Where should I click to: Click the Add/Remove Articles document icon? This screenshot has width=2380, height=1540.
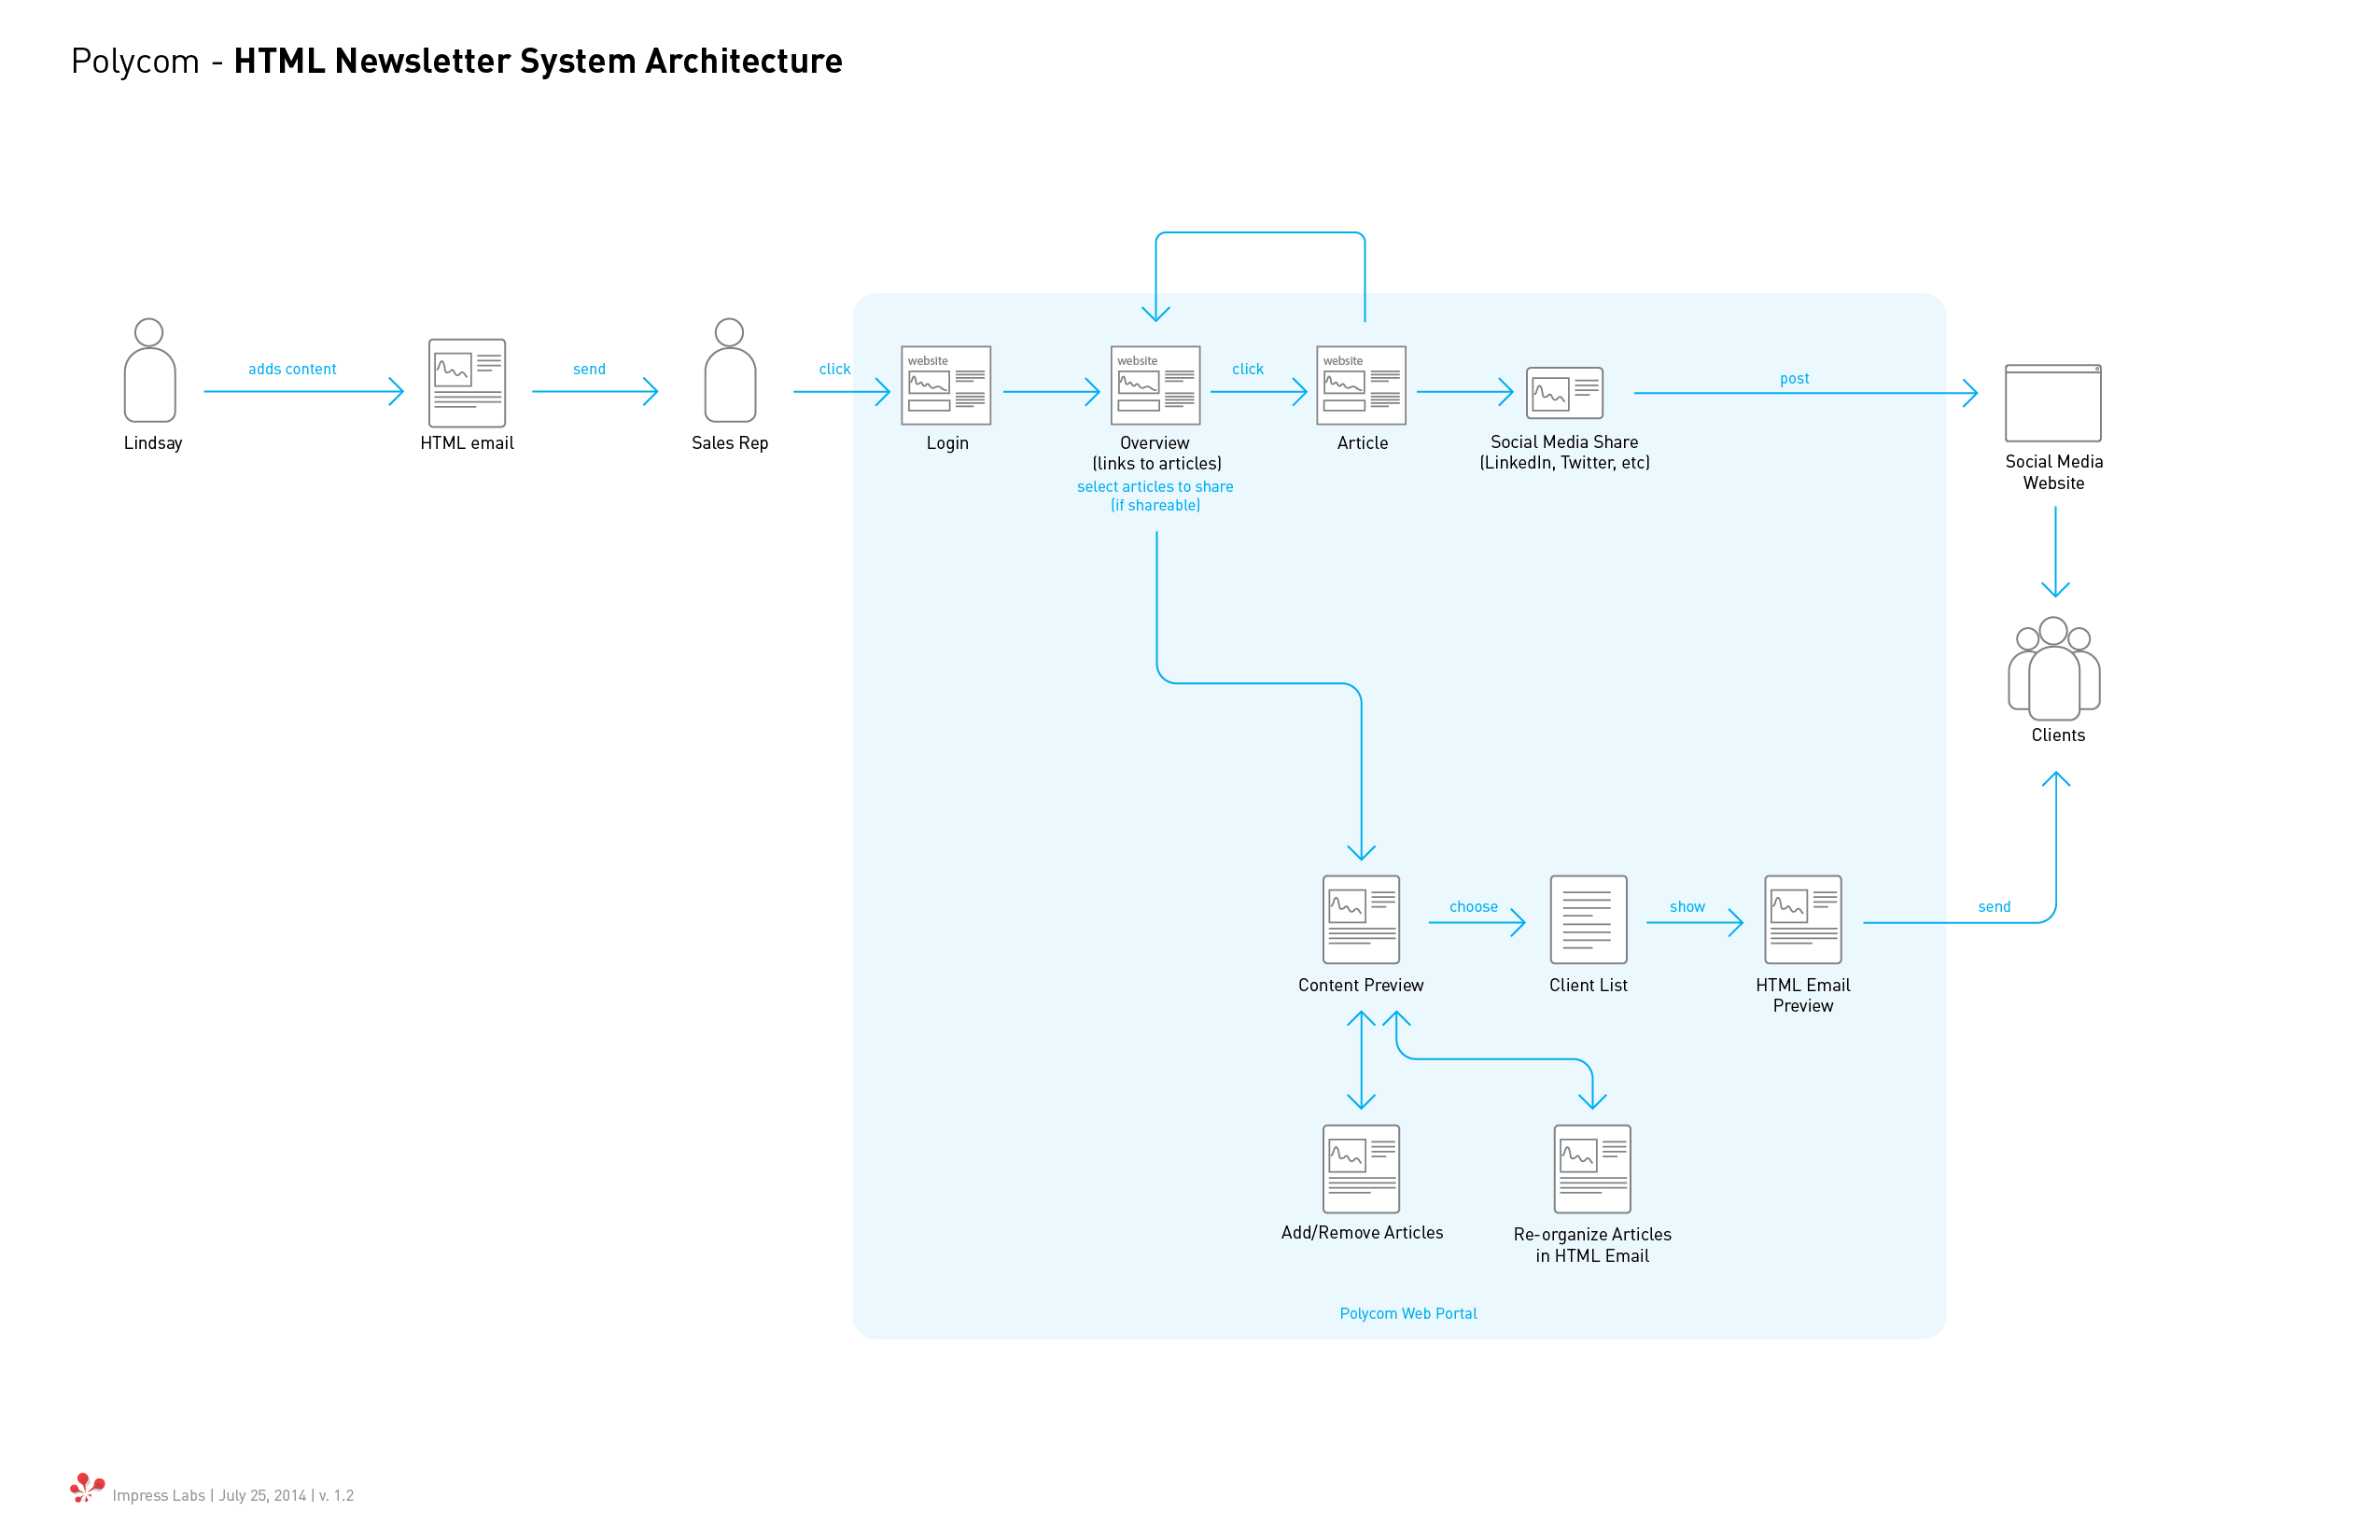point(1361,1169)
